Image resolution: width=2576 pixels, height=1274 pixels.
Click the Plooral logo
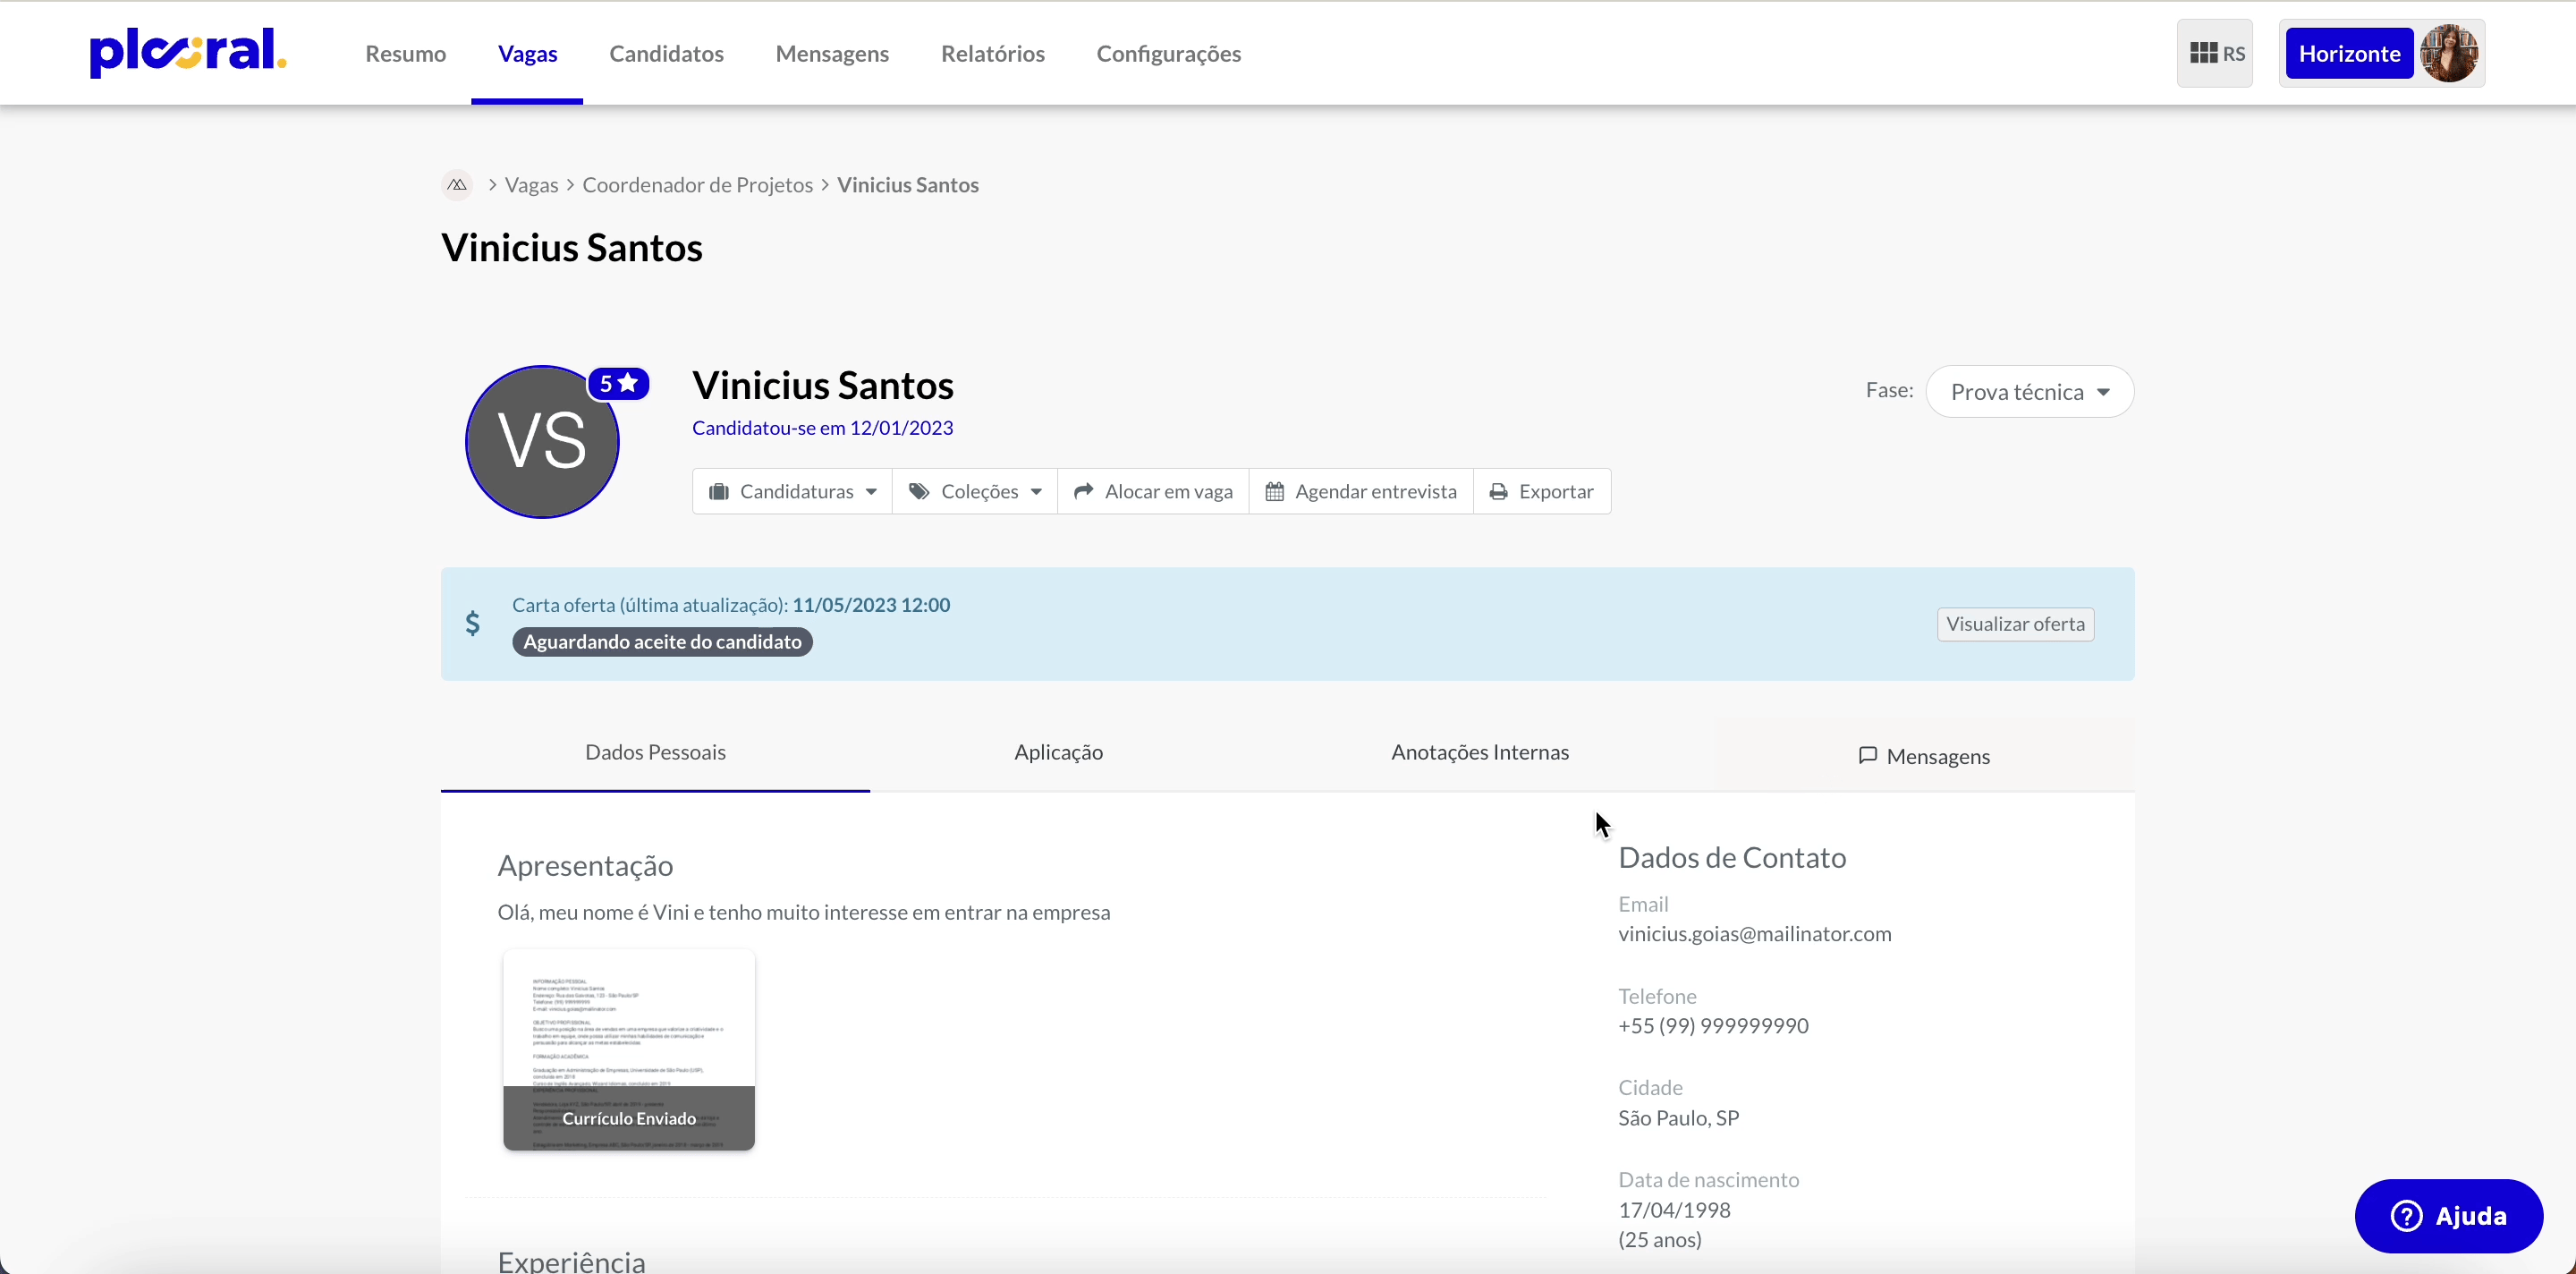(x=188, y=52)
